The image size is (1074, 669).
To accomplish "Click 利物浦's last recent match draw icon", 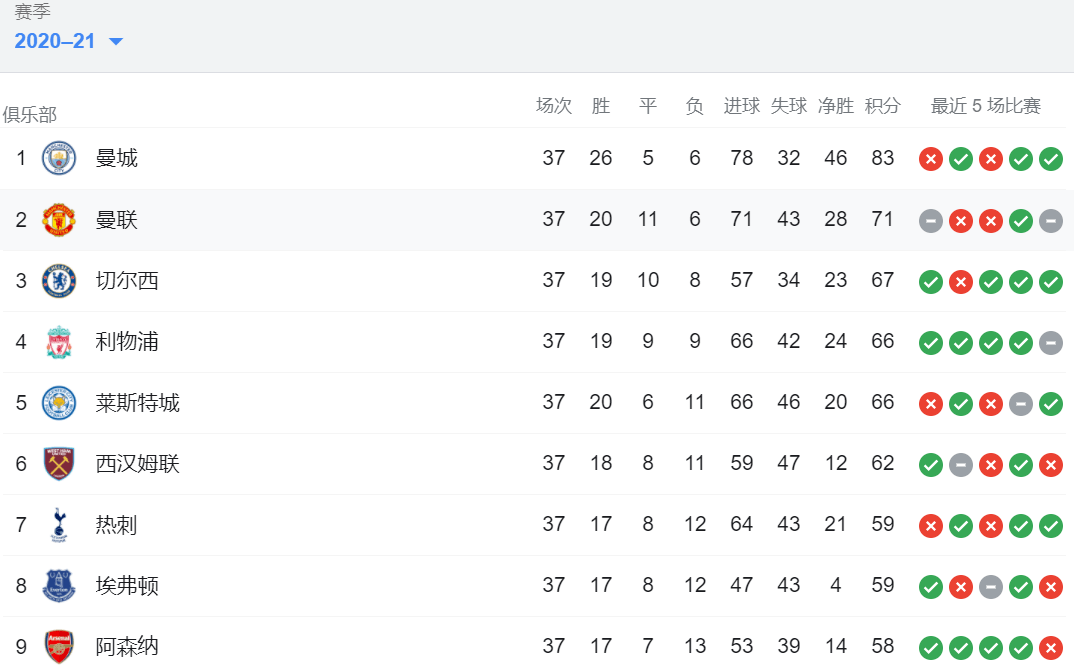I will pos(1051,343).
